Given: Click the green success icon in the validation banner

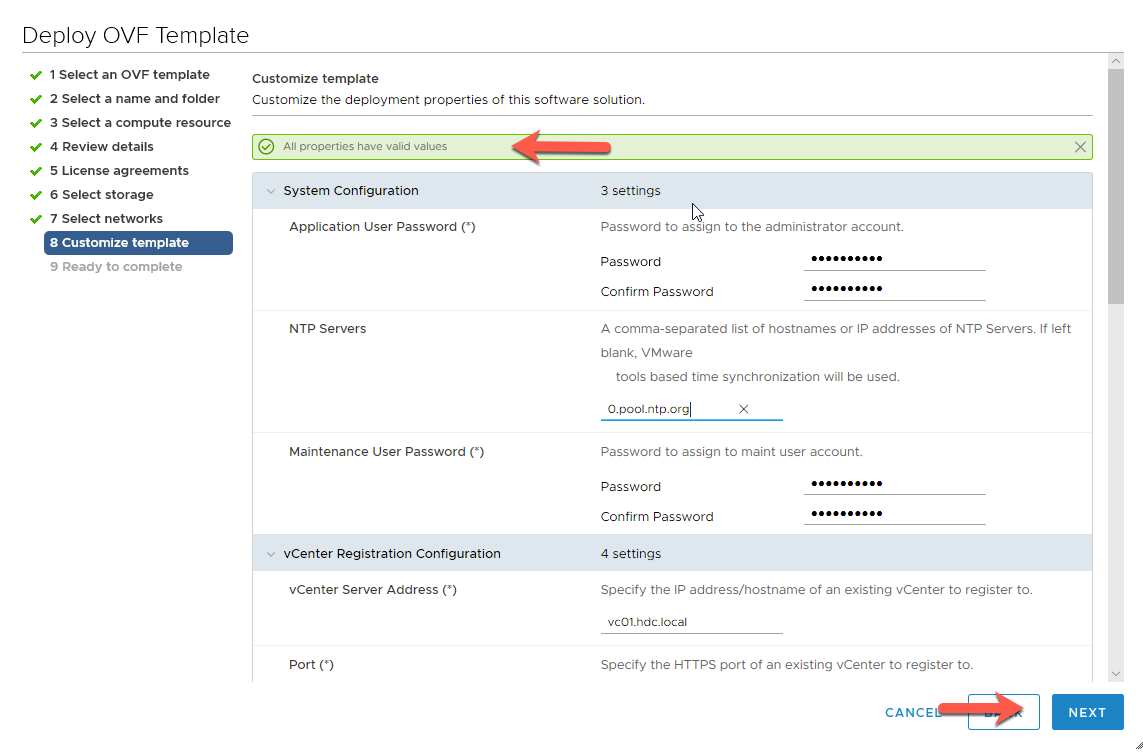Looking at the screenshot, I should 265,146.
